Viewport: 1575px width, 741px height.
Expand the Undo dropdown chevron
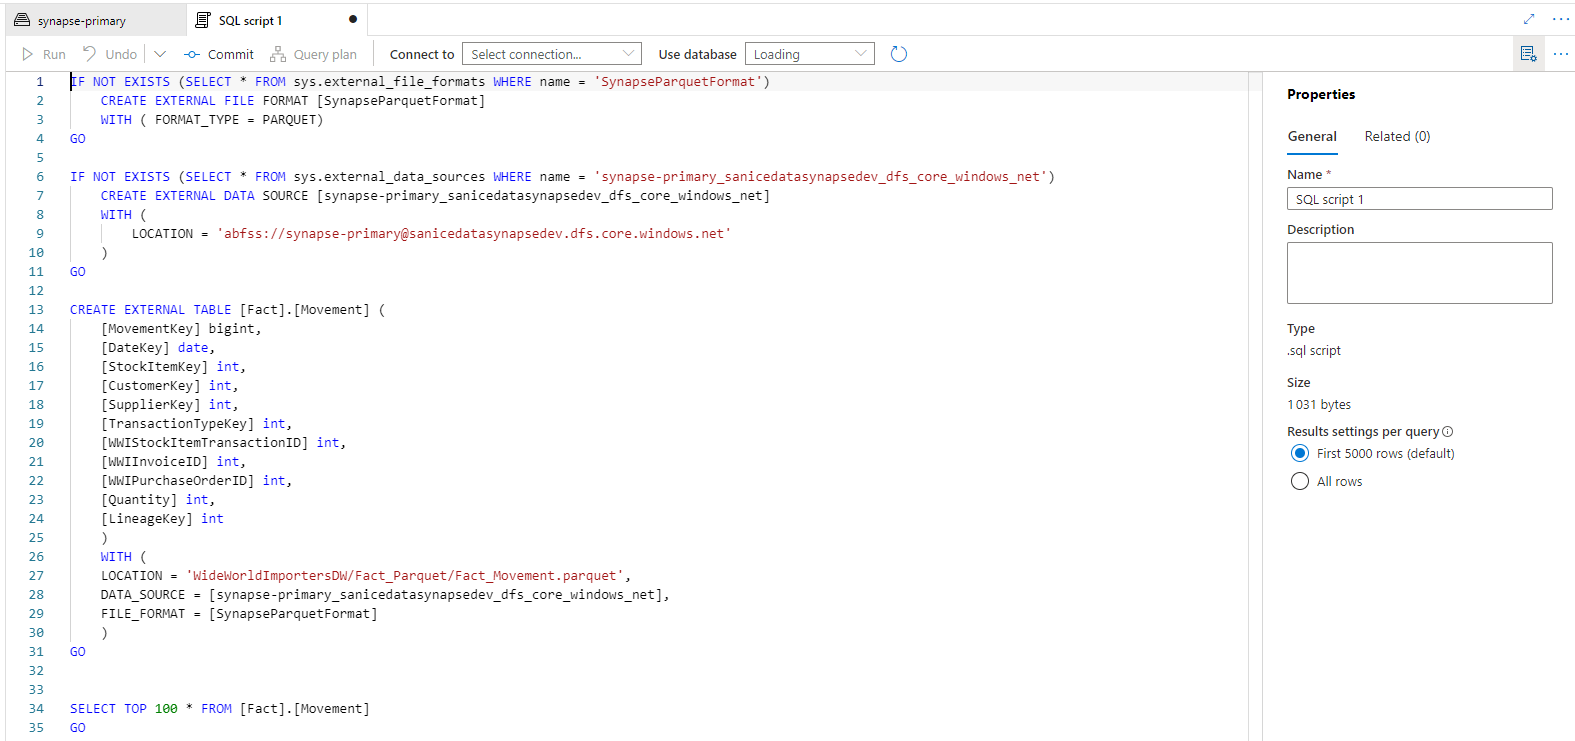tap(160, 54)
